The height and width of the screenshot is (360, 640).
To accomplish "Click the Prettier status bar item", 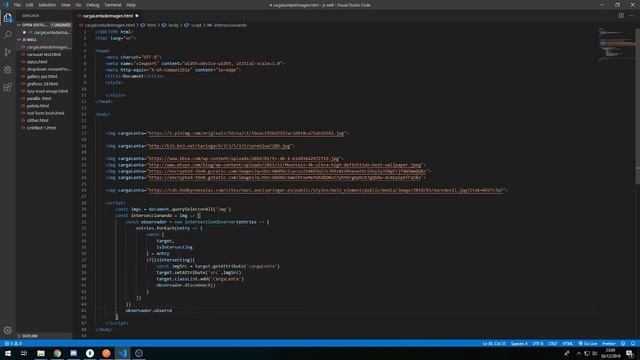I will coord(609,344).
